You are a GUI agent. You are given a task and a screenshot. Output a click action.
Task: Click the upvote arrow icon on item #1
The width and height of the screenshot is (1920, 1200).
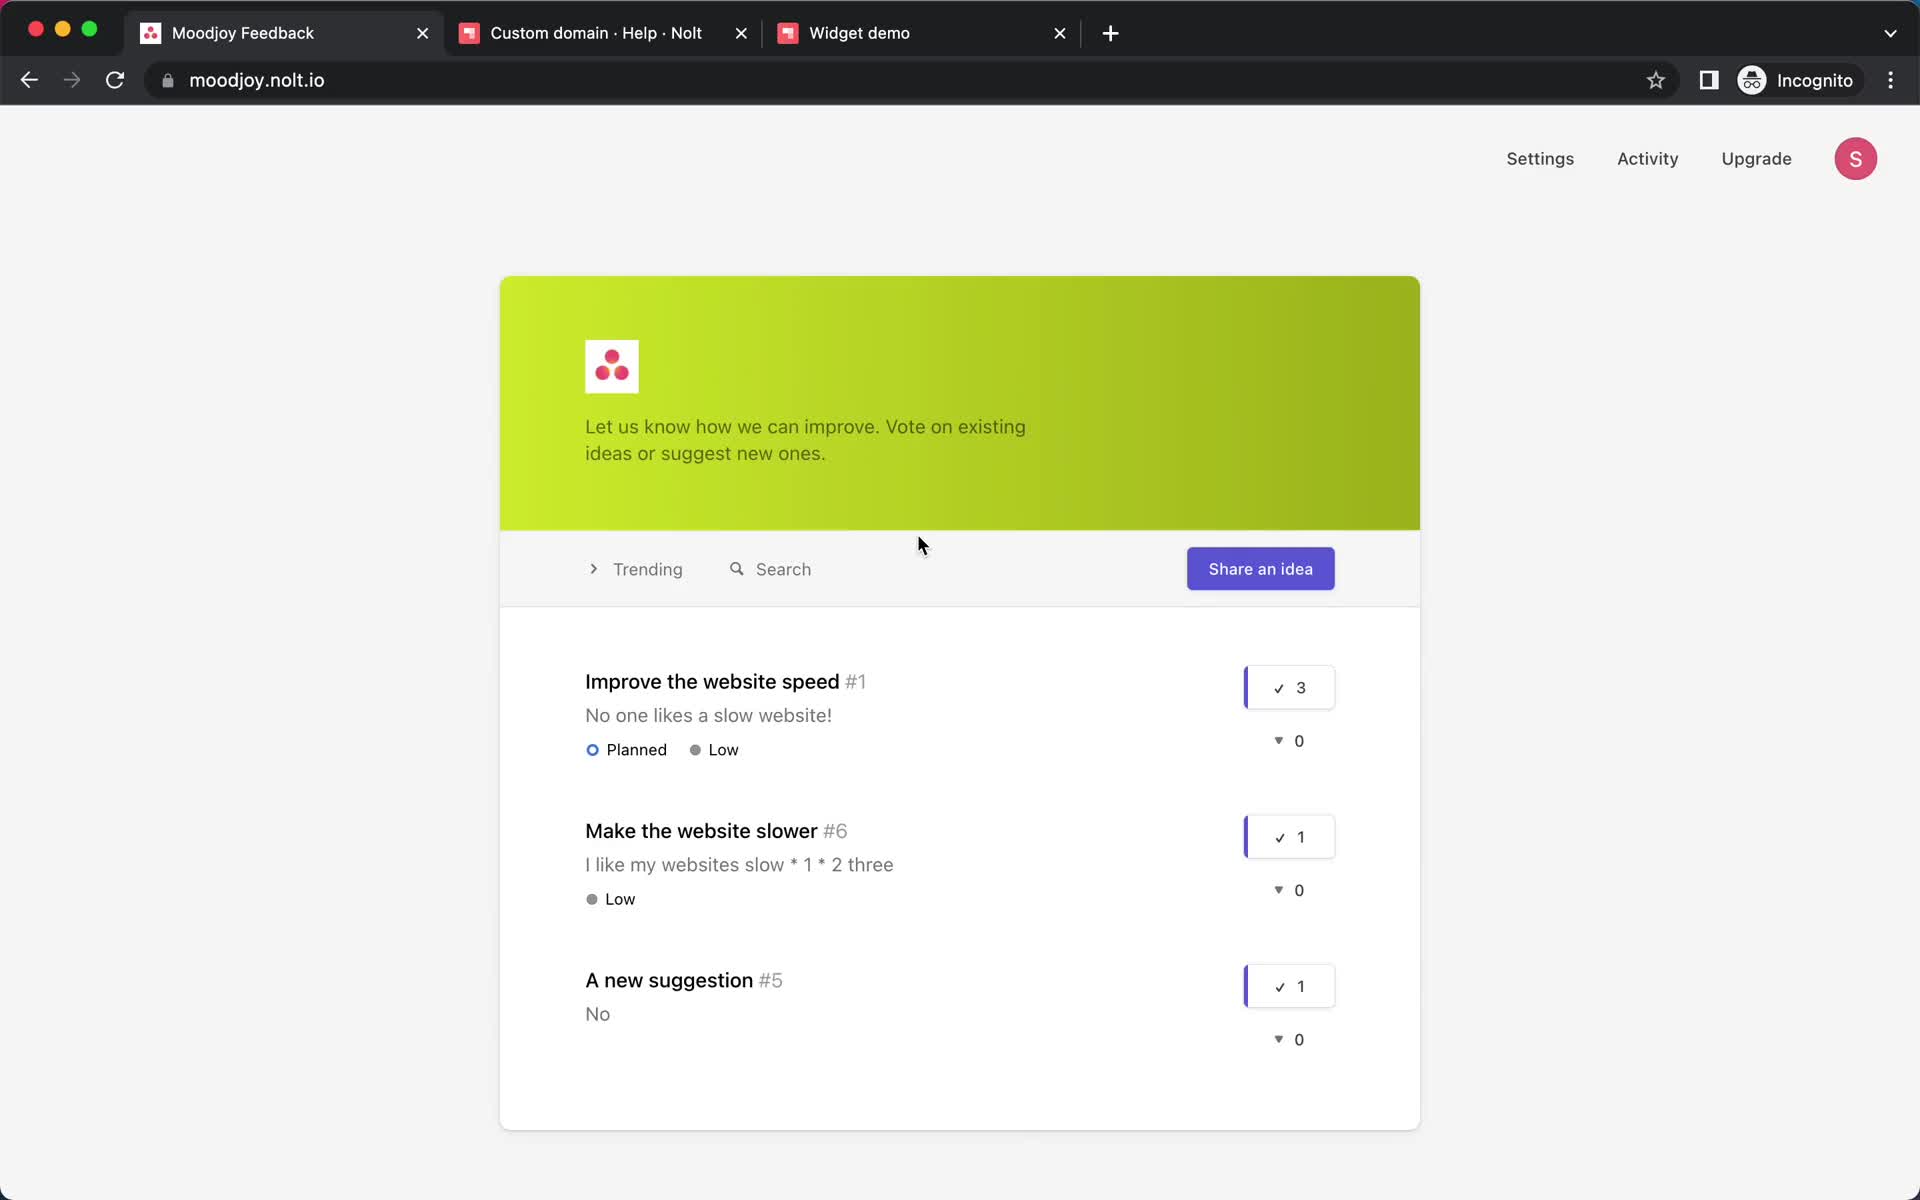pos(1288,687)
